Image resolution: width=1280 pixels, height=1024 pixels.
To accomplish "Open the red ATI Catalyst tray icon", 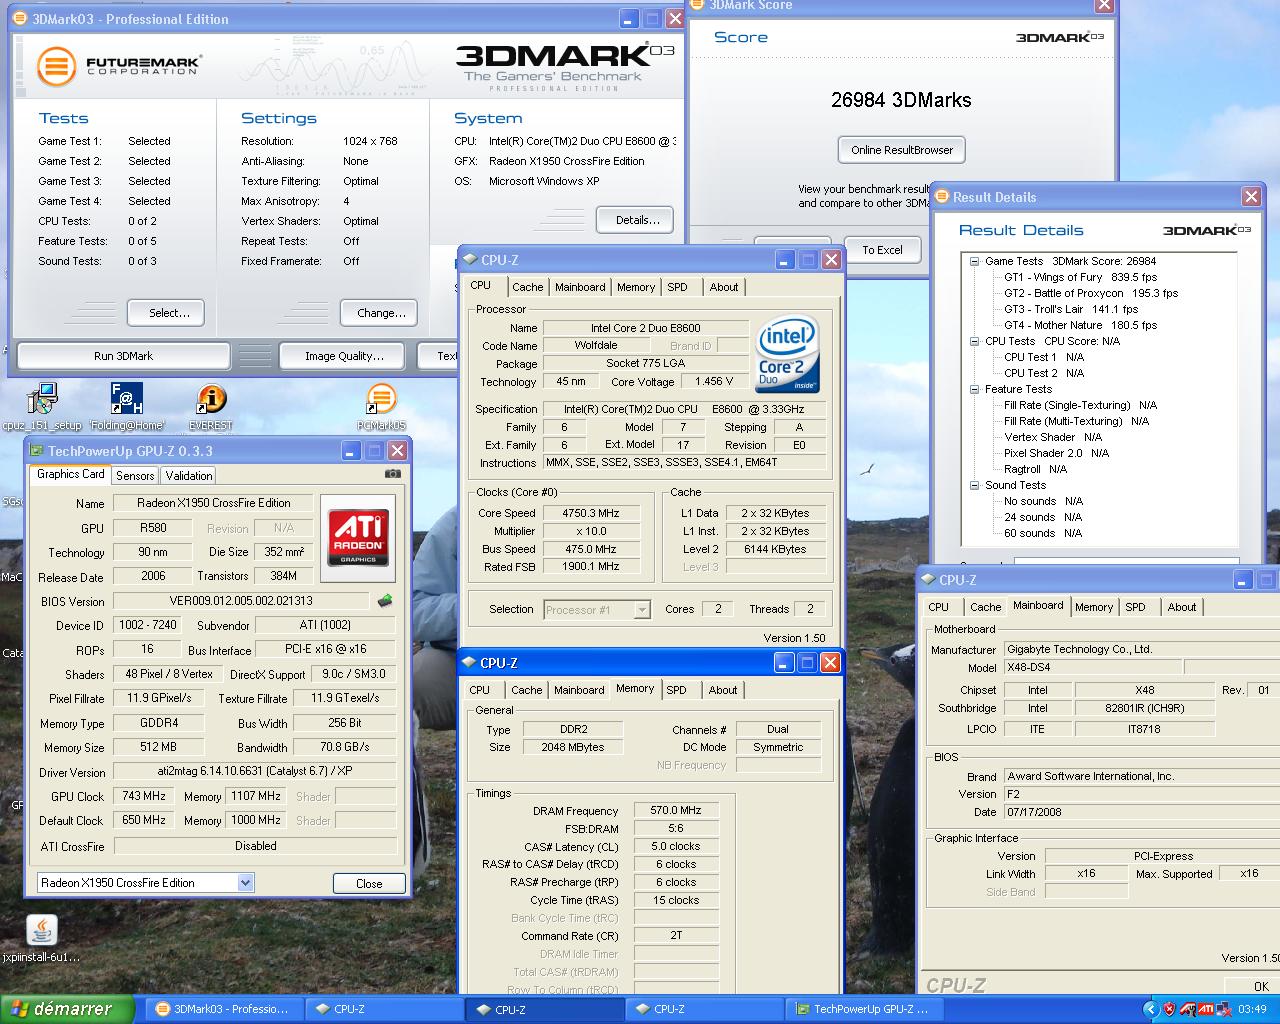I will (1206, 1009).
